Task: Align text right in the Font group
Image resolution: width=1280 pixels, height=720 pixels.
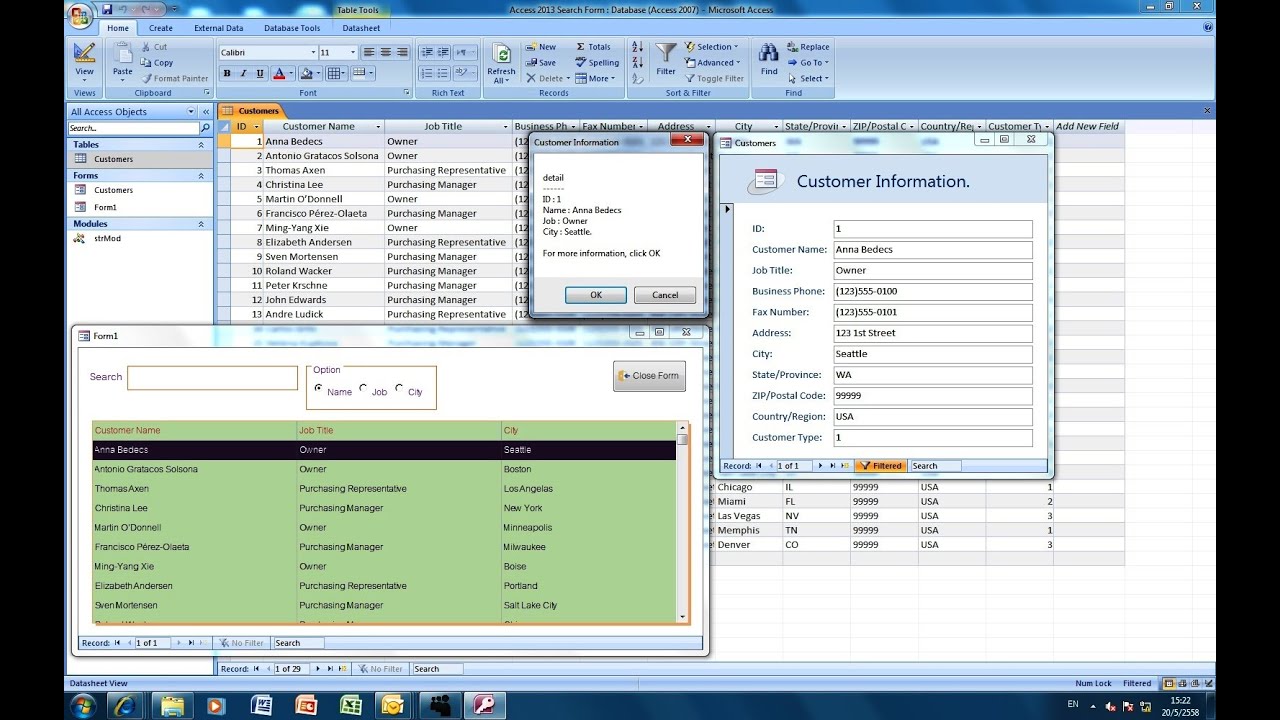Action: (x=403, y=52)
